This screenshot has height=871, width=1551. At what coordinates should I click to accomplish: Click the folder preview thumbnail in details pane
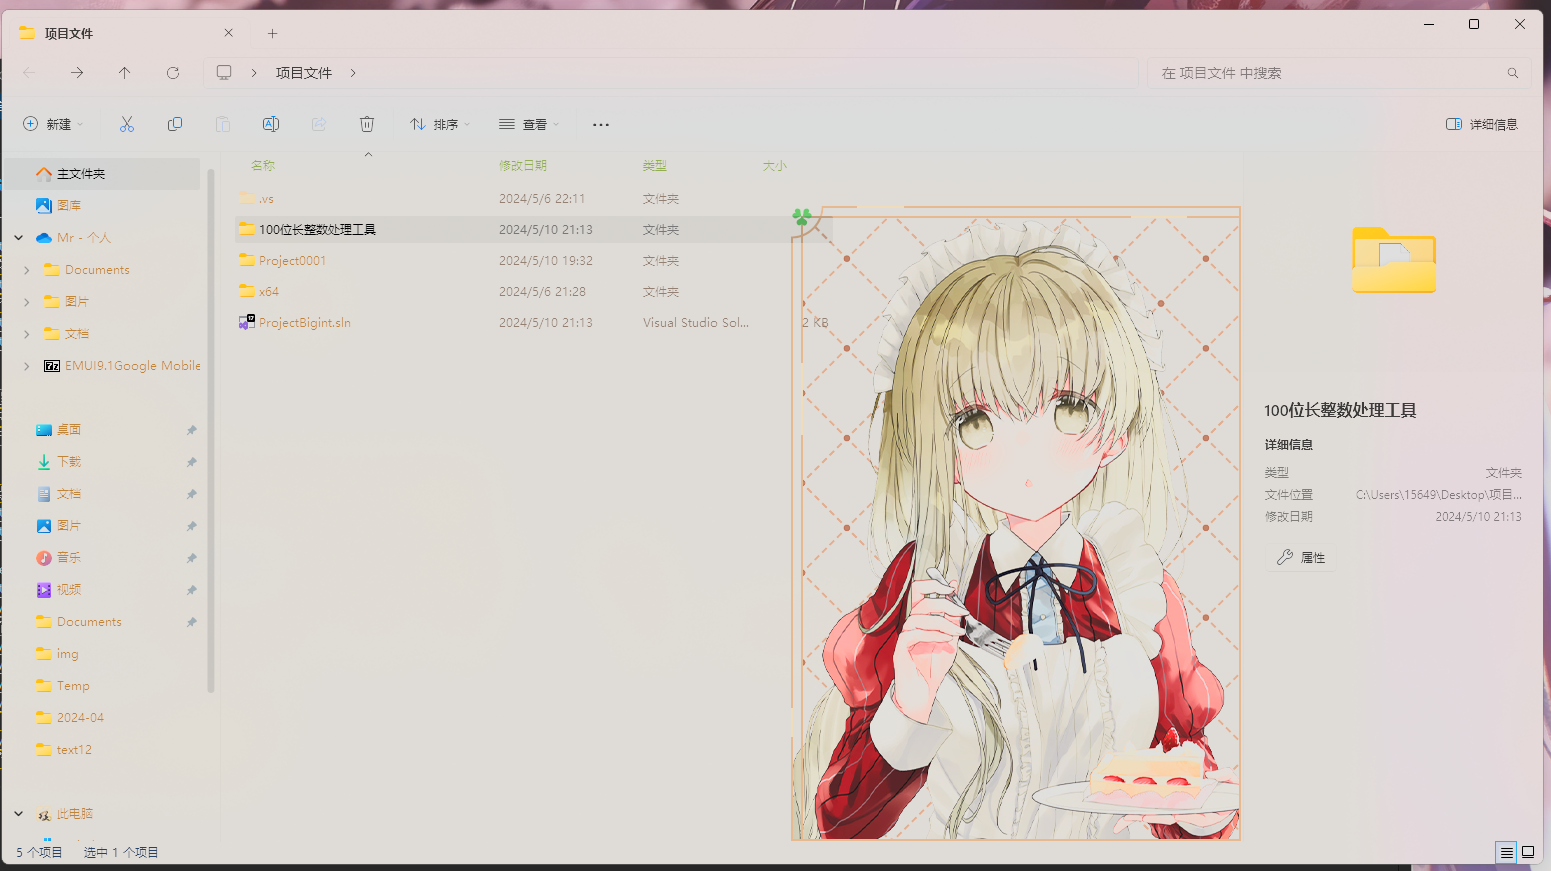click(x=1393, y=260)
